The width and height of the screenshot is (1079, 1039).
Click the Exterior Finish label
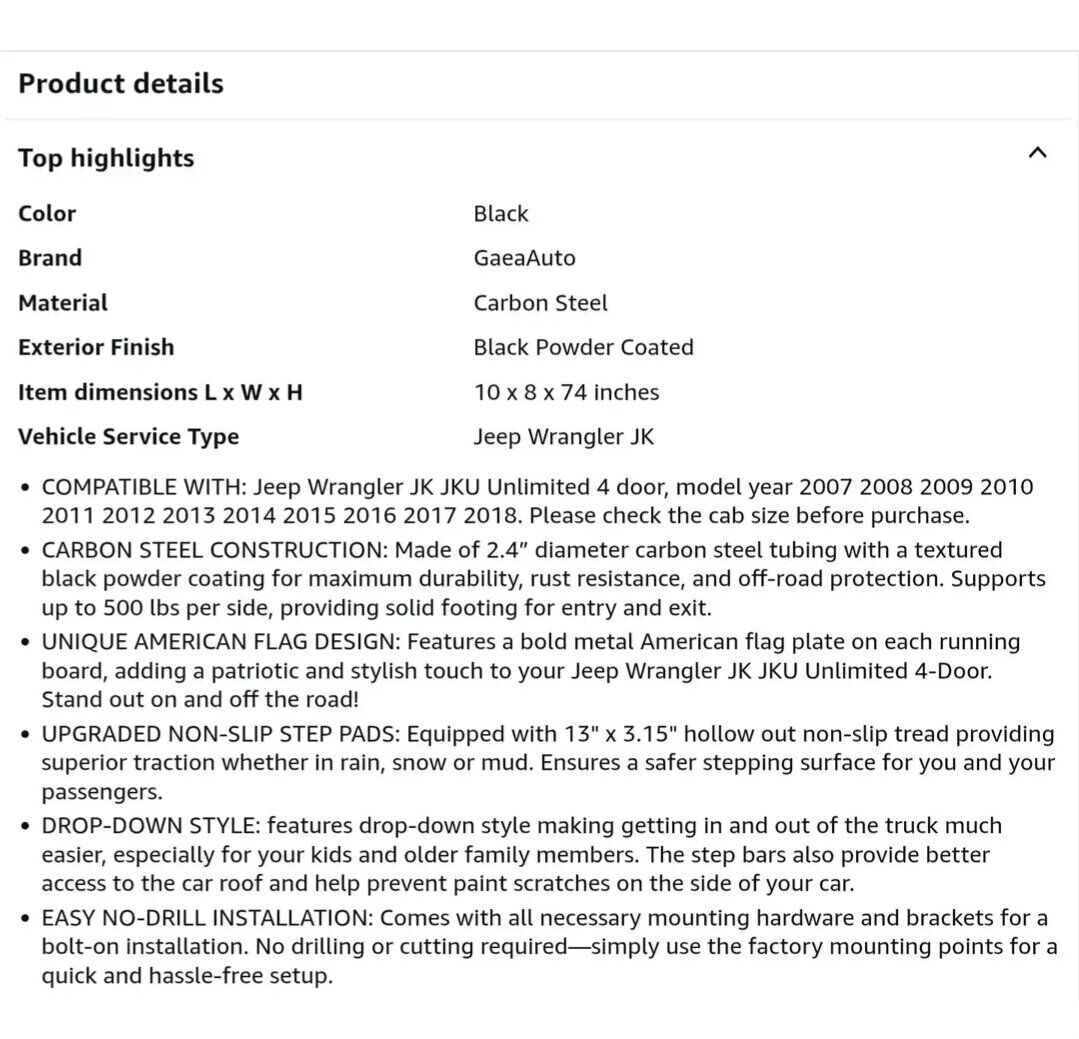pos(96,347)
